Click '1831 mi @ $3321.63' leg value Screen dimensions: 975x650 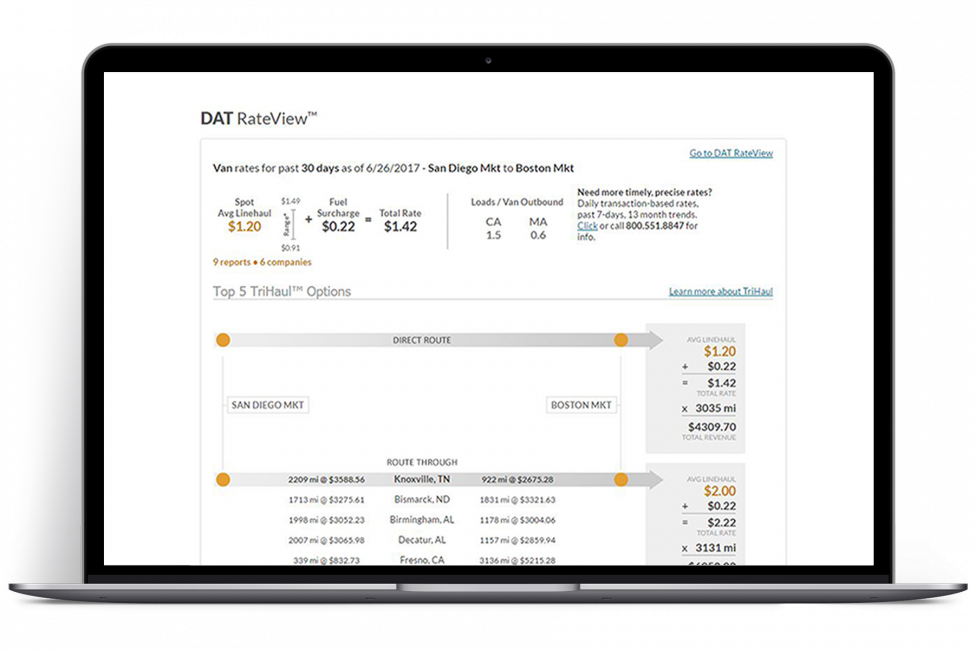point(517,499)
